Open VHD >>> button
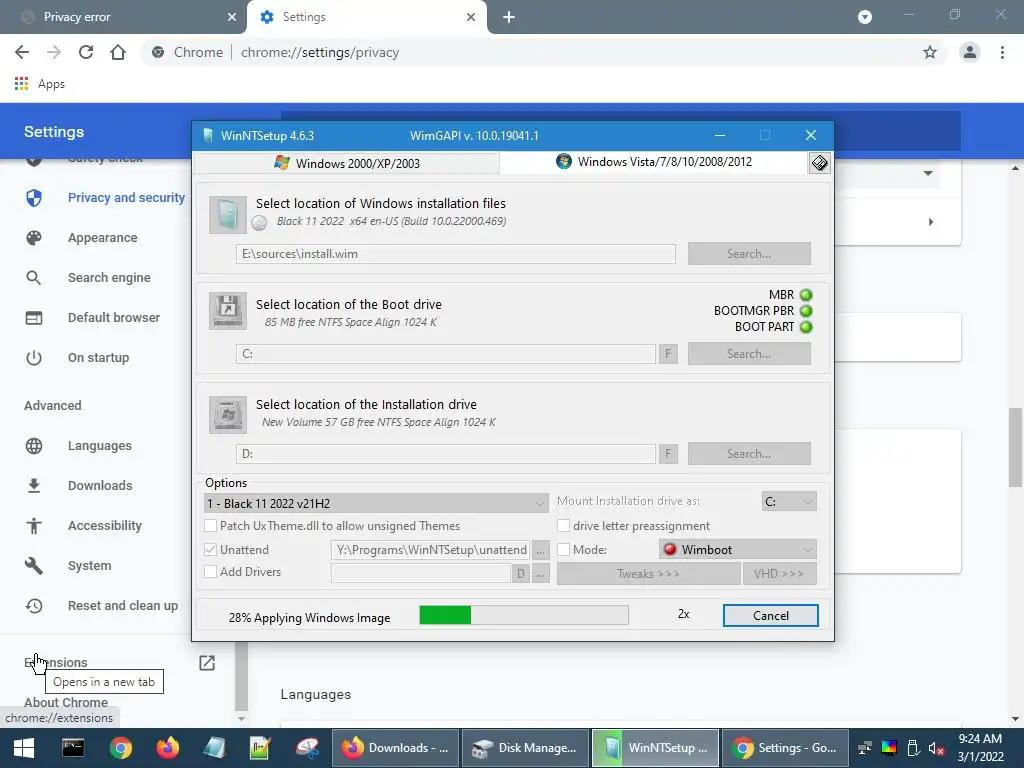Image resolution: width=1024 pixels, height=768 pixels. coord(779,573)
